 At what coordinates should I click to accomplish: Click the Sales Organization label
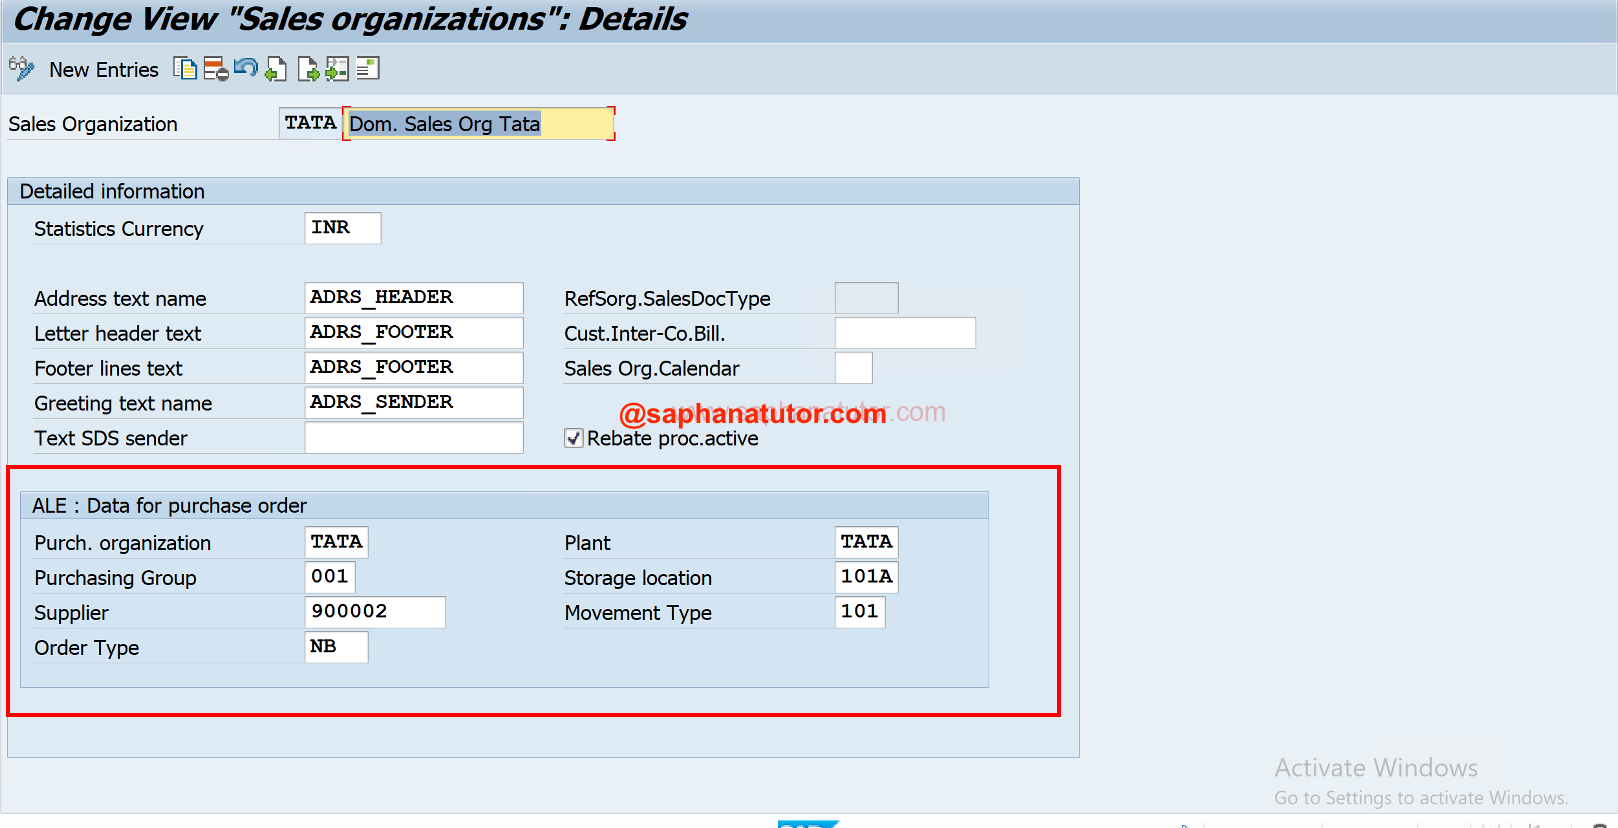(93, 124)
